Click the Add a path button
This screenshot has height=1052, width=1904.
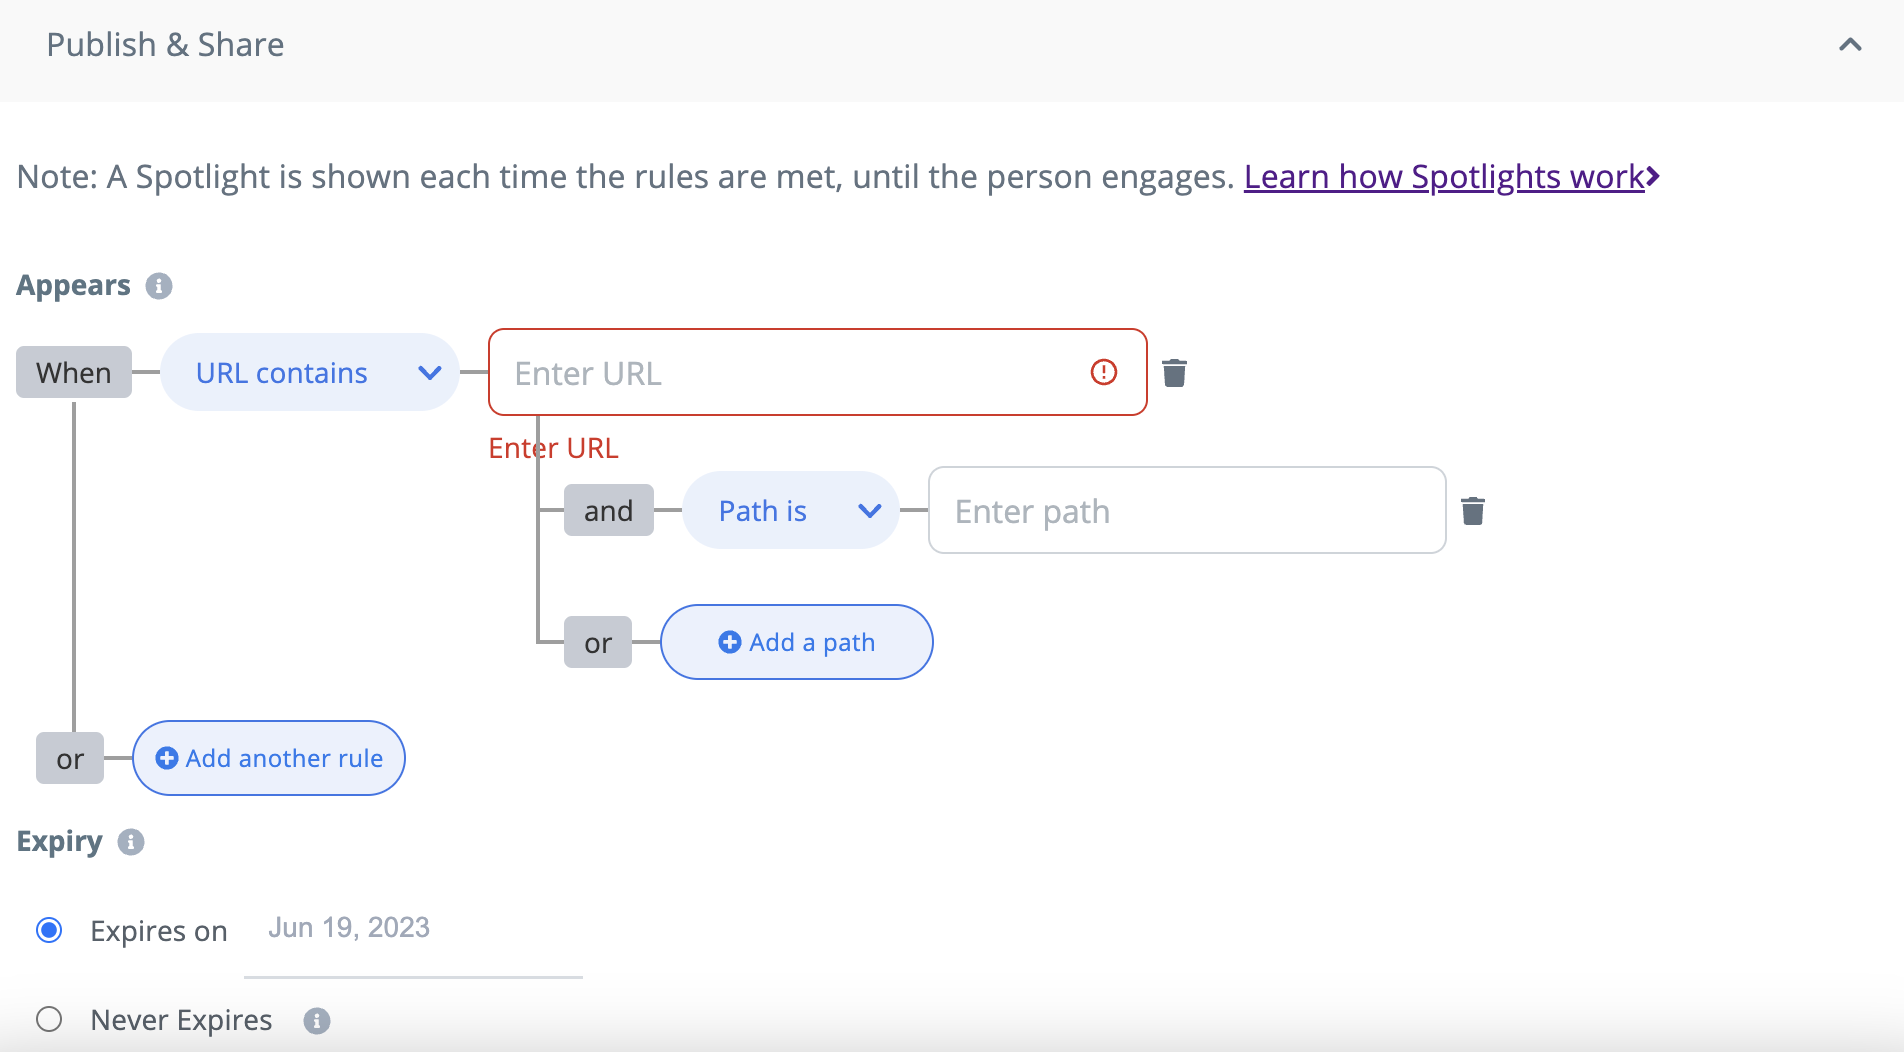point(797,642)
